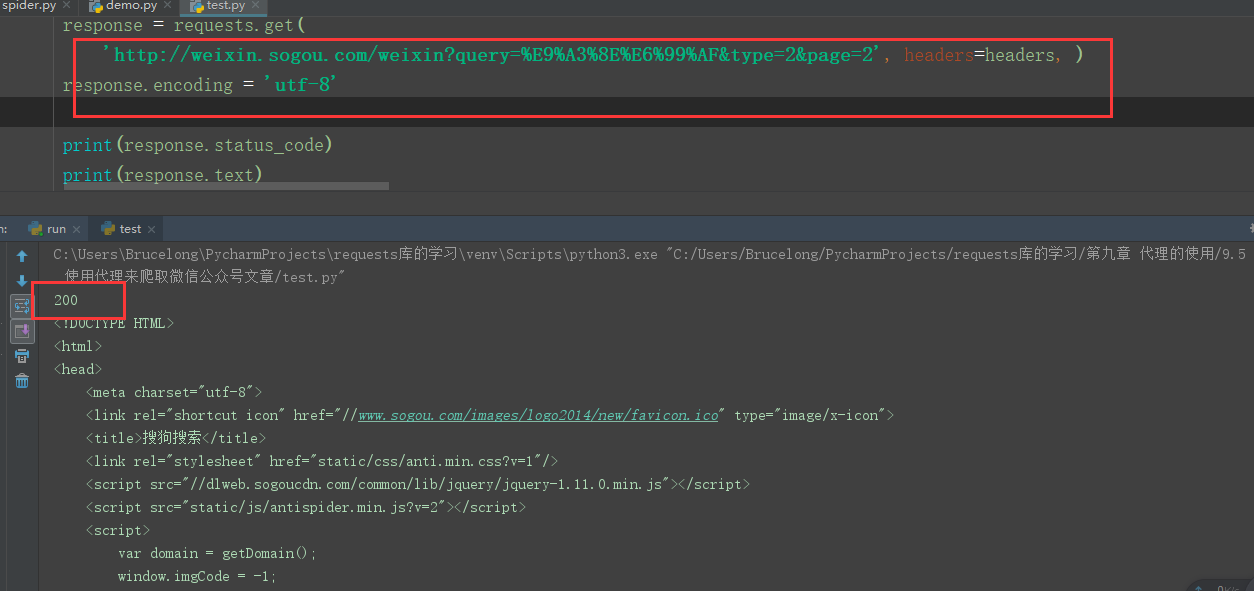Clear all console output with trash icon
1254x591 pixels.
click(x=22, y=380)
